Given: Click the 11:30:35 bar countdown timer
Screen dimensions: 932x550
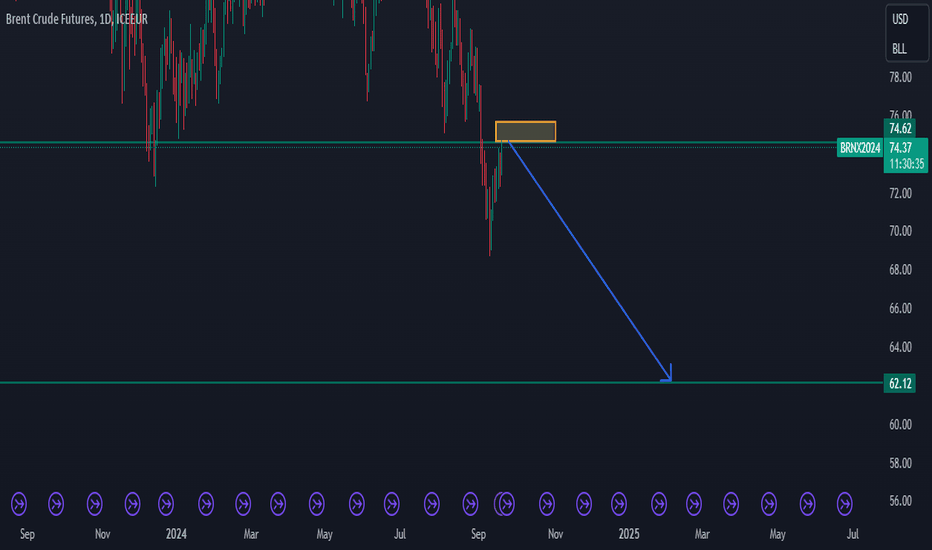Looking at the screenshot, I should [x=906, y=164].
